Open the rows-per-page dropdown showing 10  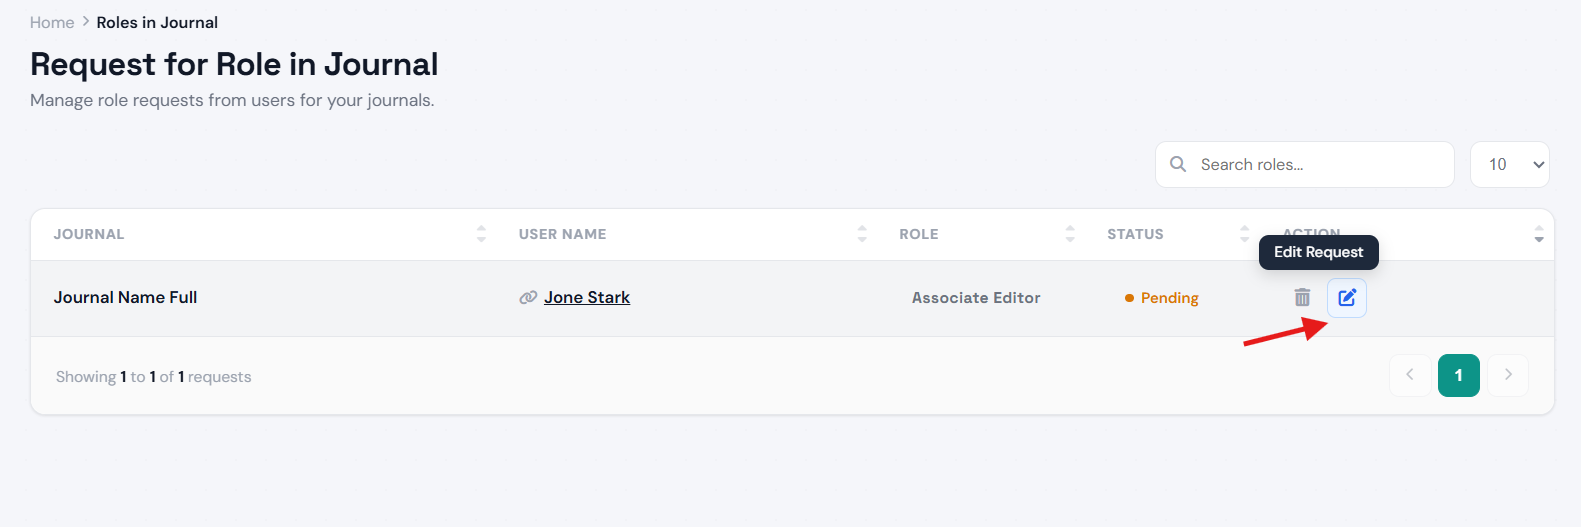[x=1510, y=164]
